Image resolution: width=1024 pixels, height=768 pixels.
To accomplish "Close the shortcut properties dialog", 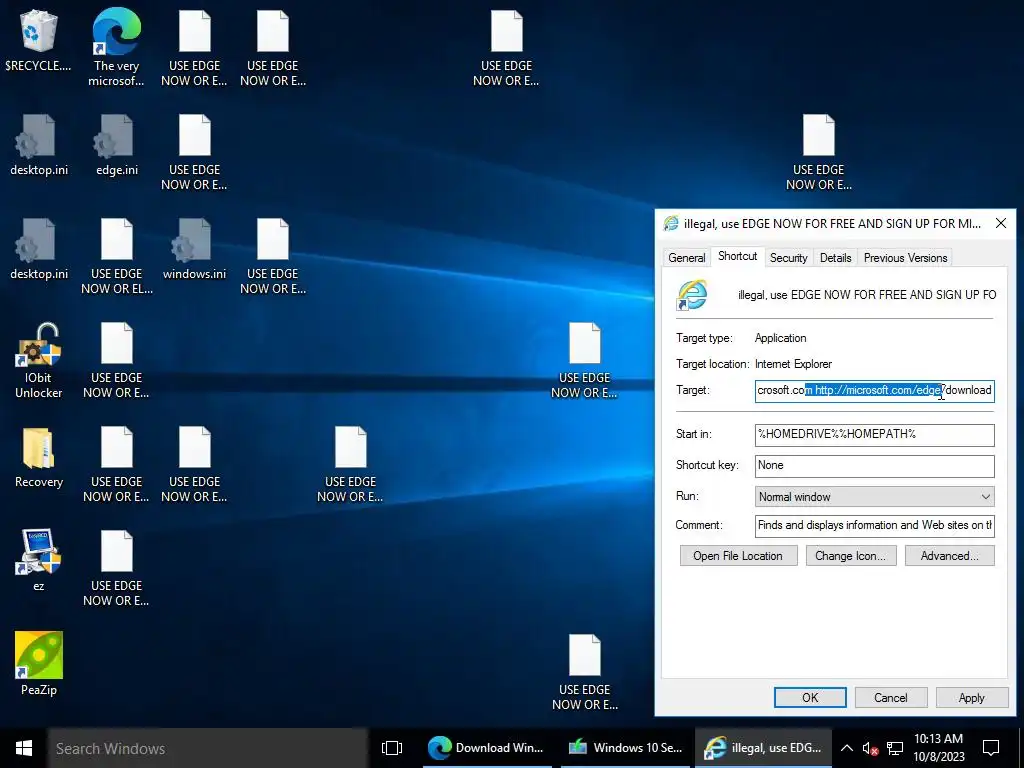I will click(1000, 223).
